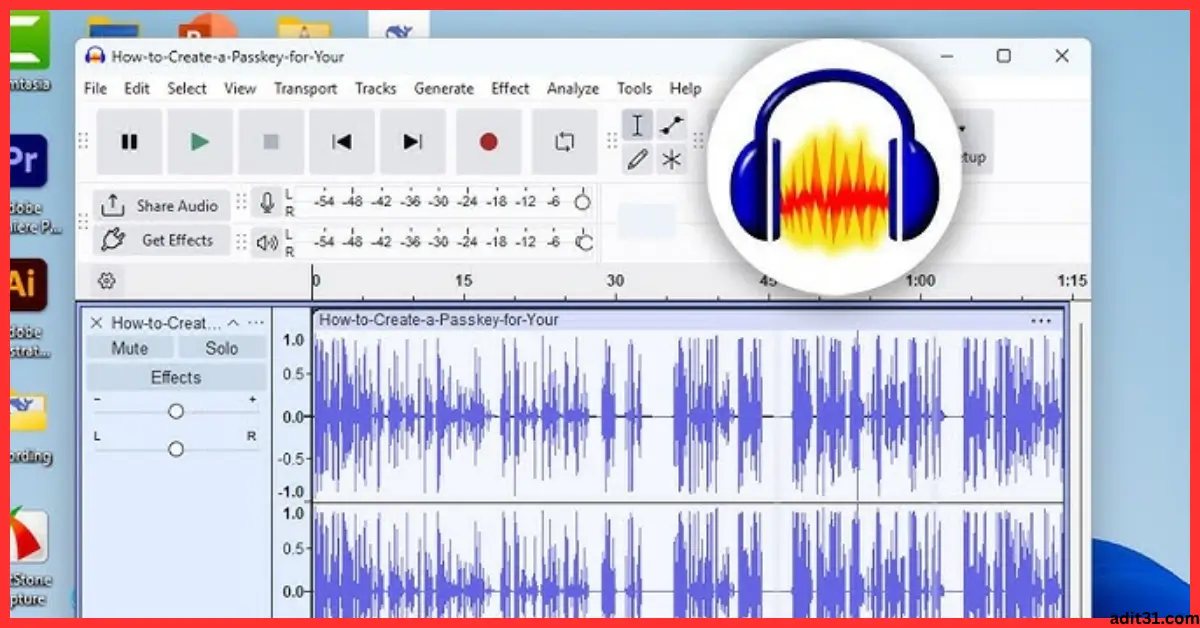
Task: Mute the How-to-Creat... track
Action: 130,348
